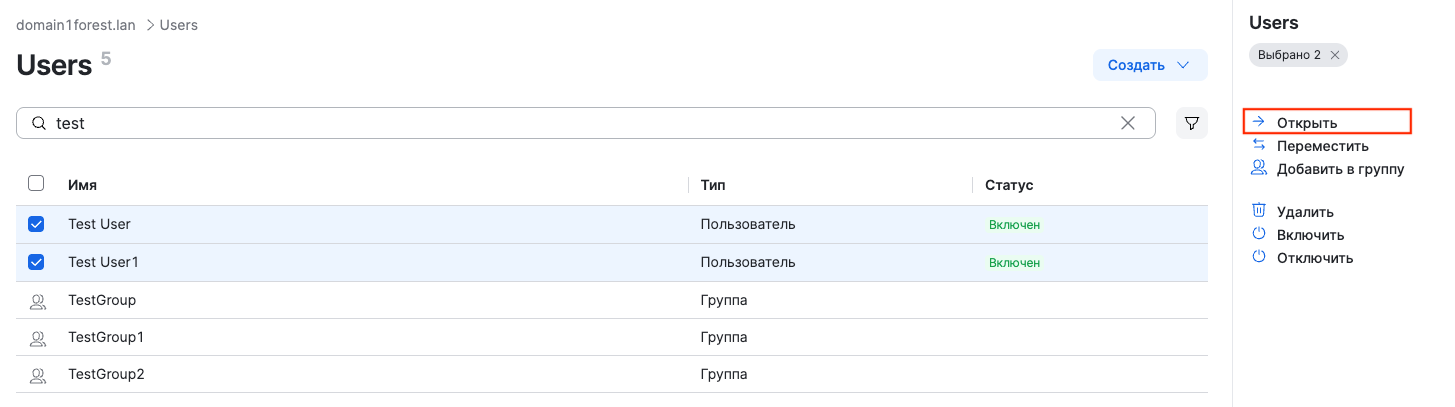Choose Открыть in the actions panel
Viewport: 1455px width, 407px height.
click(1306, 122)
